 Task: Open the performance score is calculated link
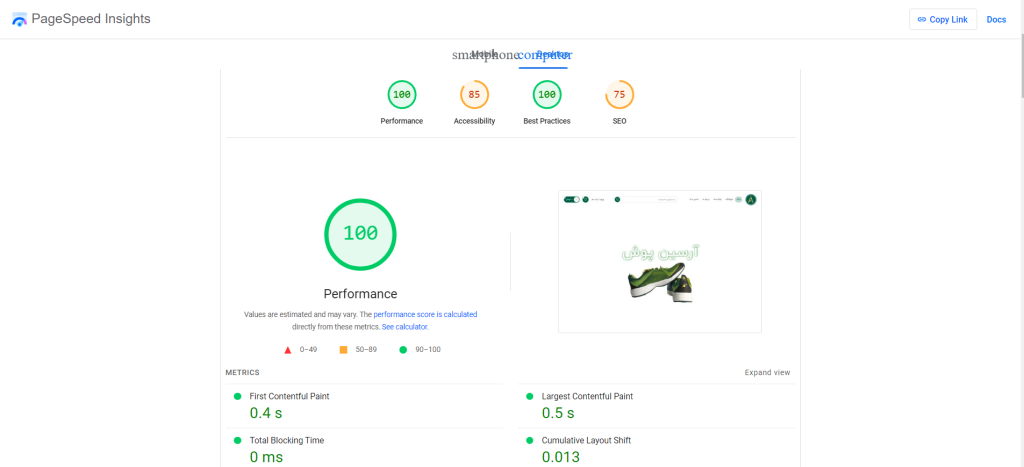425,314
